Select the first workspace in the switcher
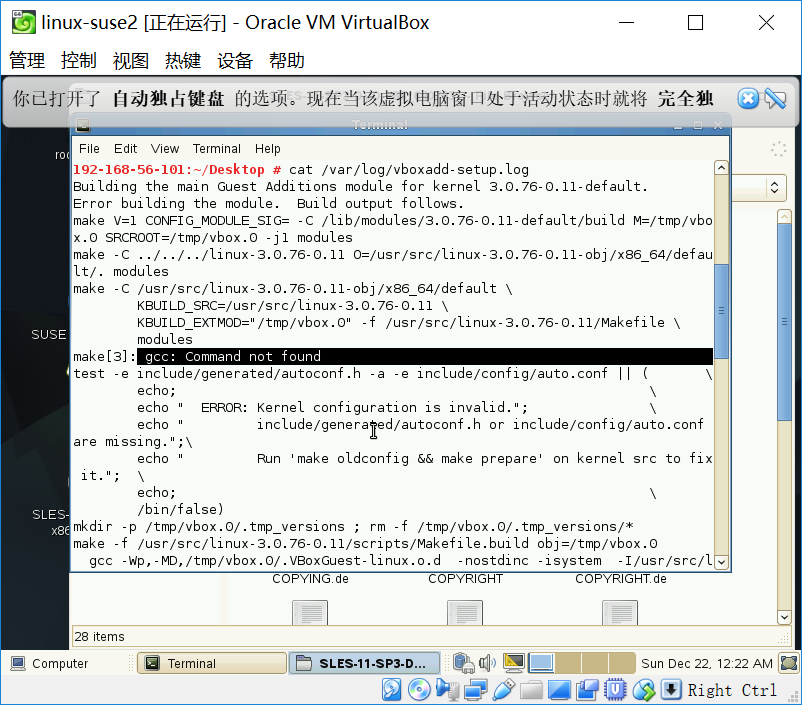 pos(542,663)
